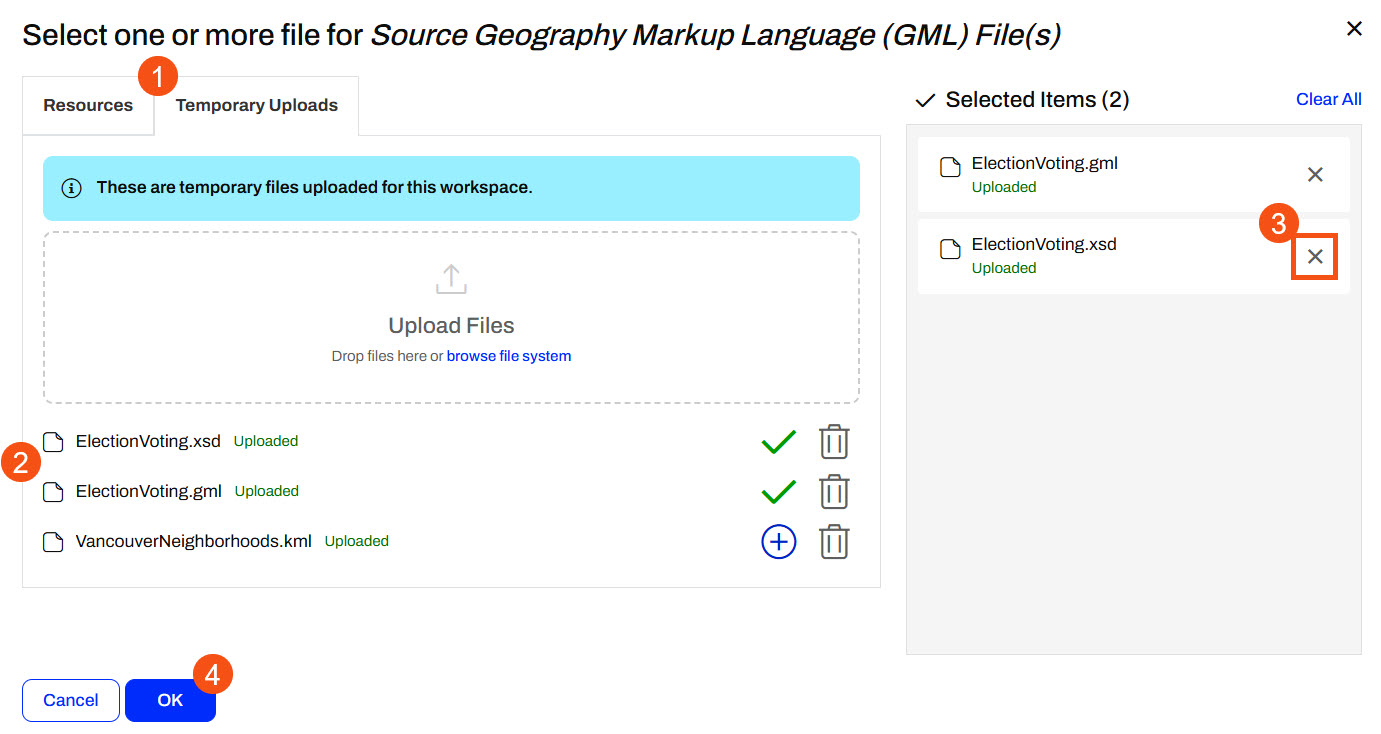Click the Upload Files drop zone
This screenshot has width=1381, height=734.
click(x=451, y=318)
